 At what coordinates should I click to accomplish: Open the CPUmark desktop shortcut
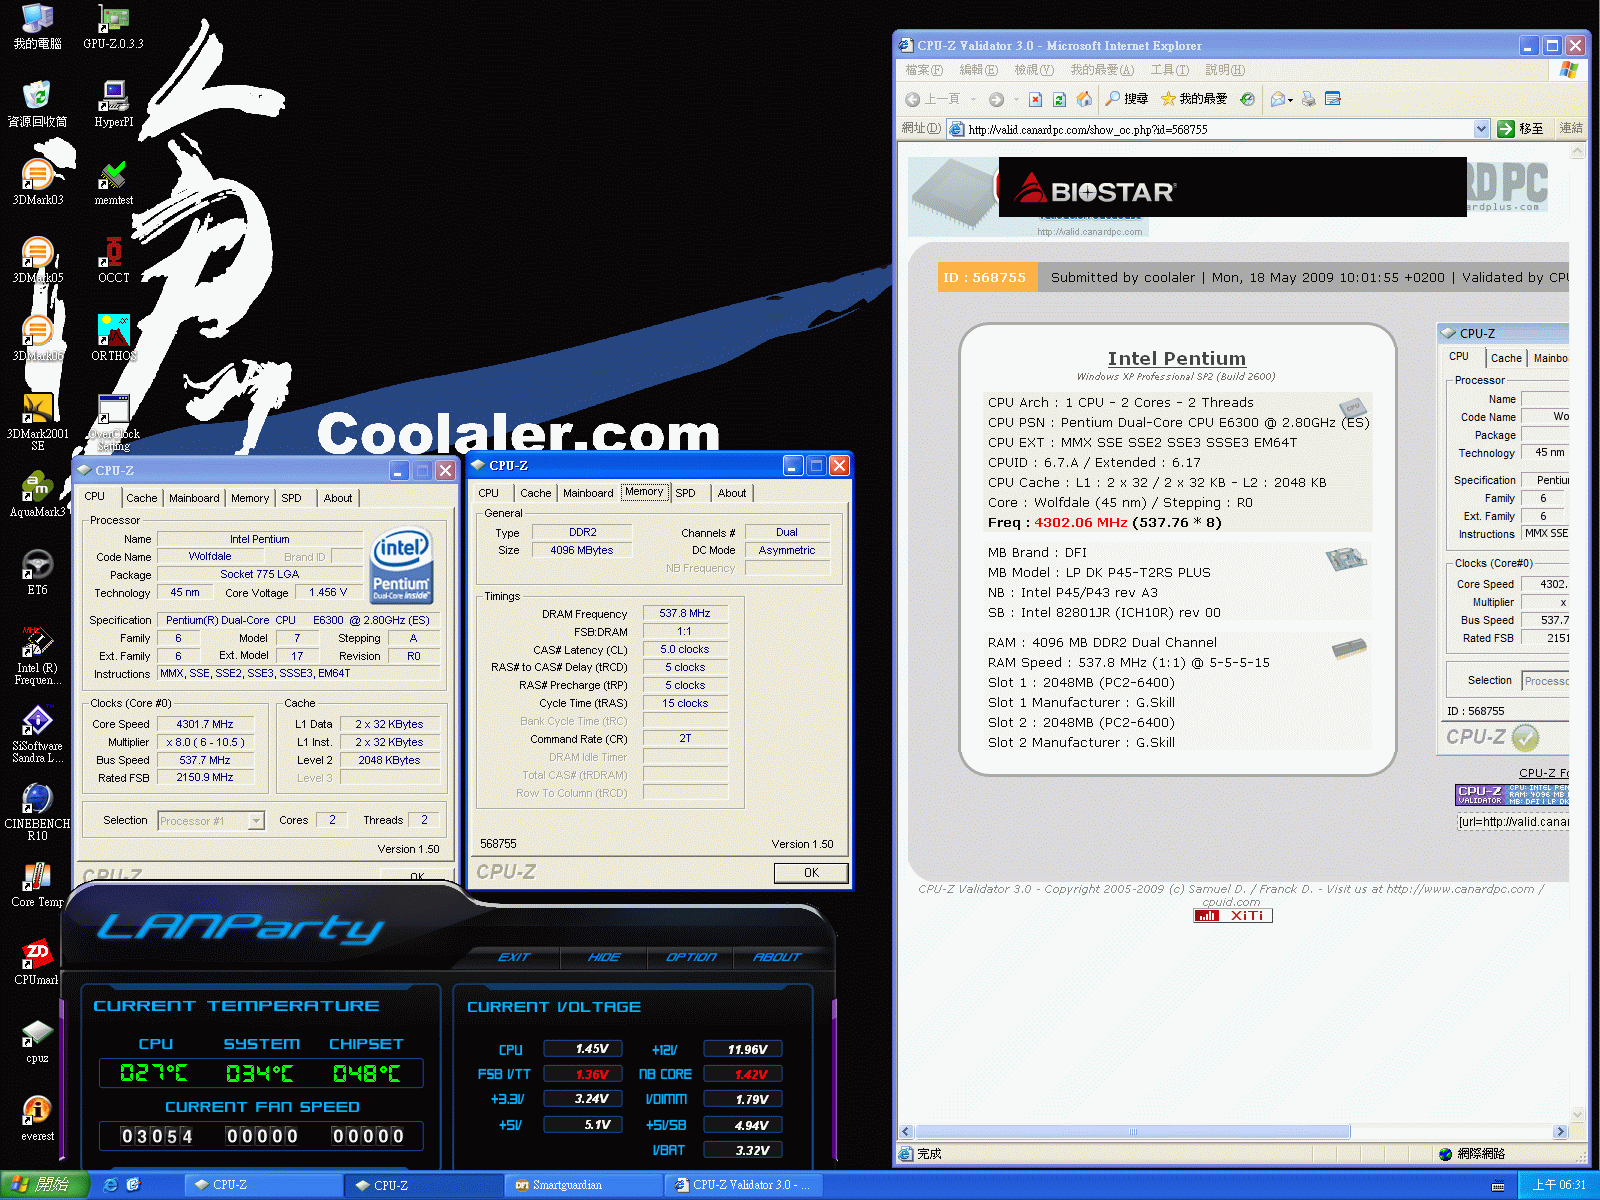coord(37,962)
